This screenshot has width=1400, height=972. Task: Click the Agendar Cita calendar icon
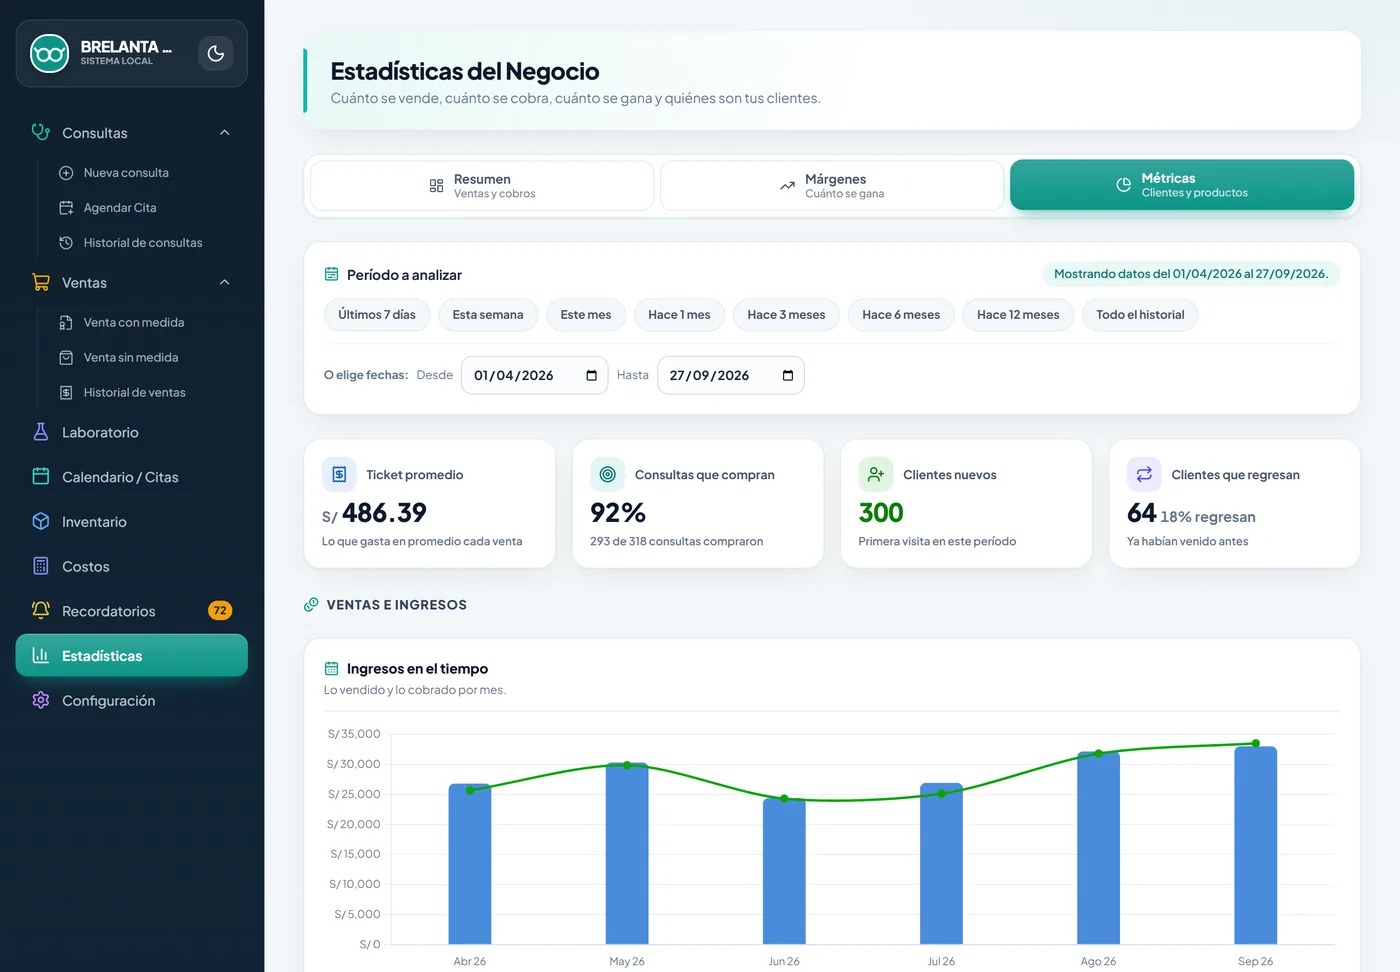66,208
